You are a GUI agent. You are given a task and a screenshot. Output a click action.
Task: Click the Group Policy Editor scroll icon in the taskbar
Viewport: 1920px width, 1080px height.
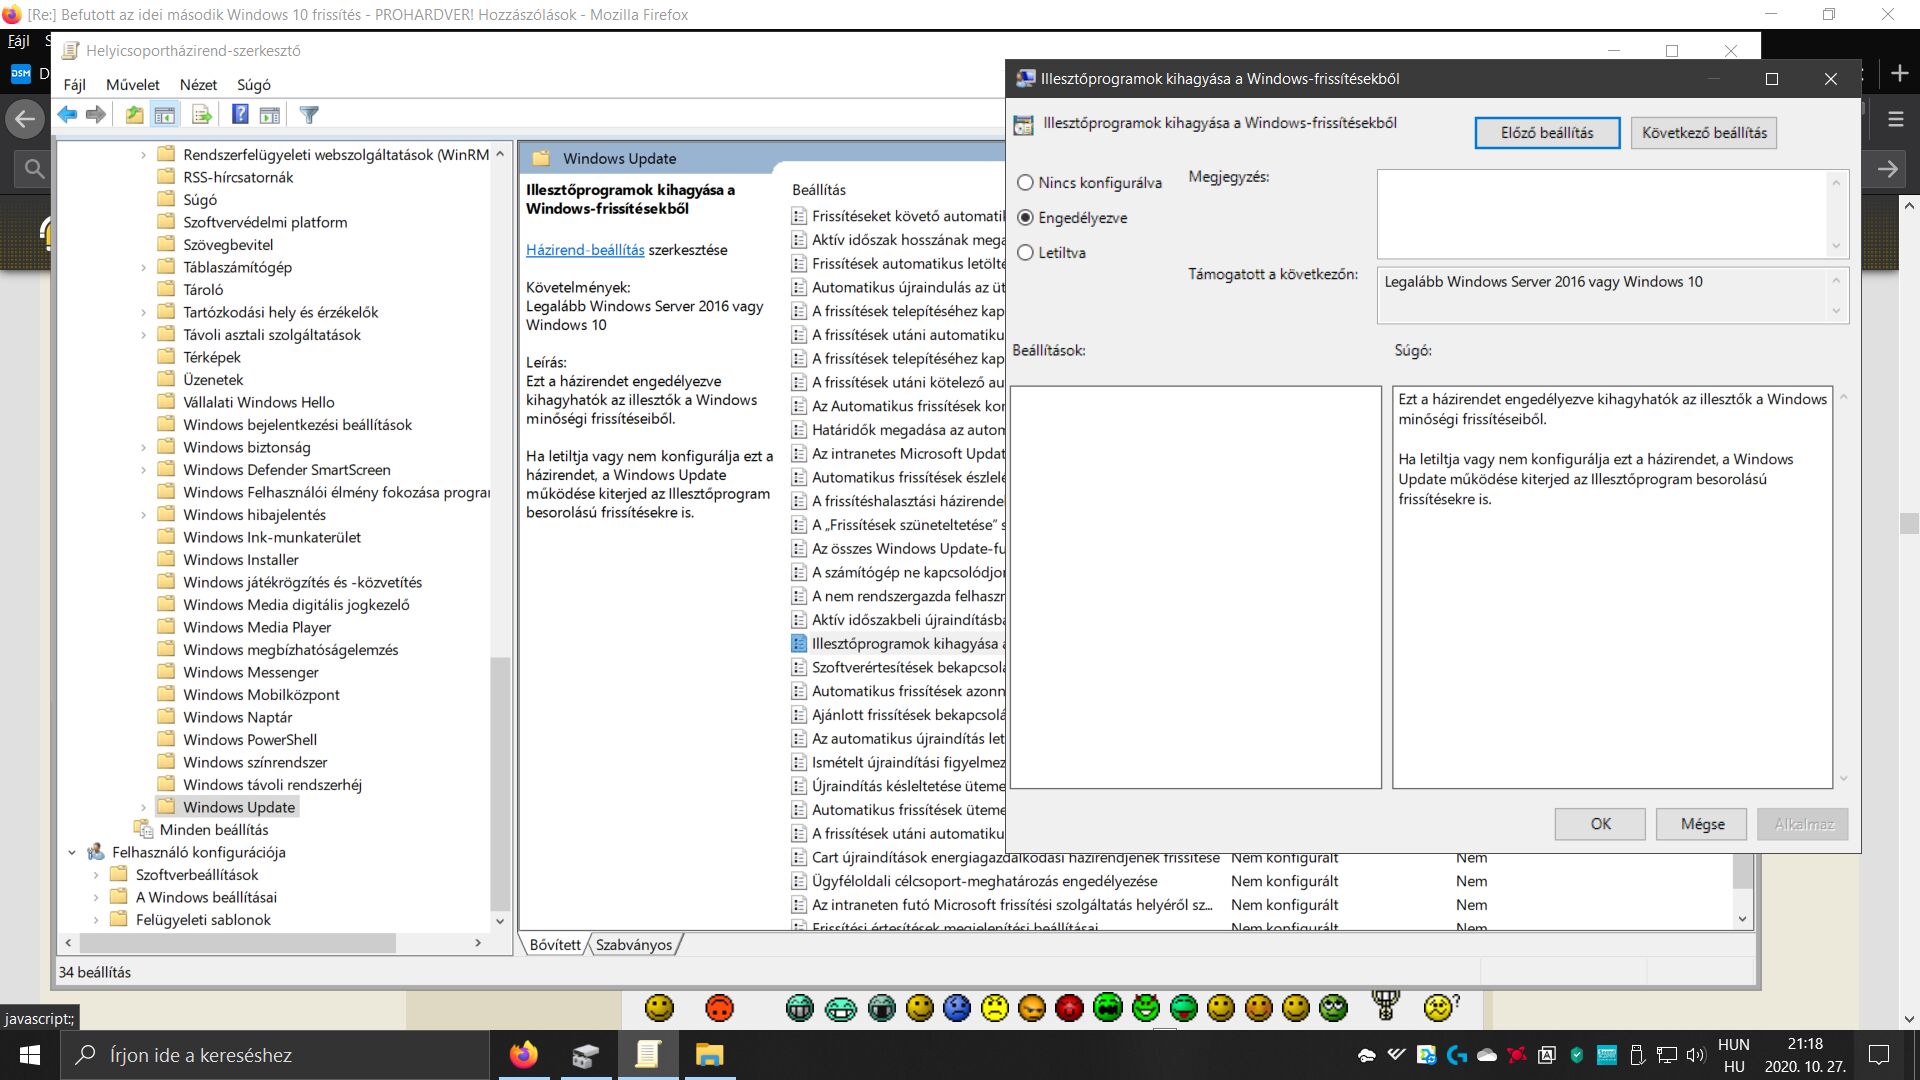pos(647,1055)
